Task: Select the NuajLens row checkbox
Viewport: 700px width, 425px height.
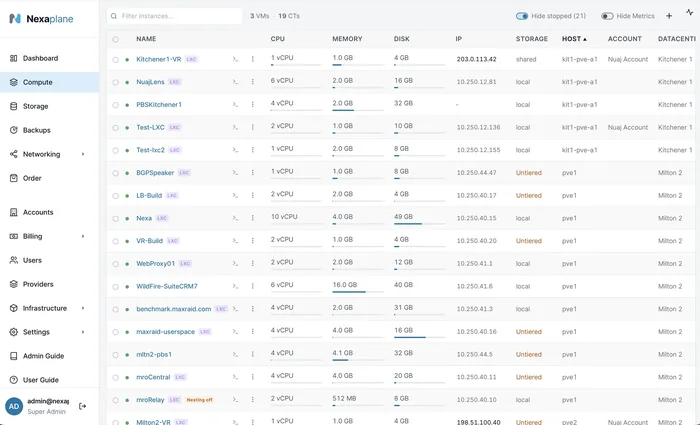Action: pyautogui.click(x=116, y=82)
